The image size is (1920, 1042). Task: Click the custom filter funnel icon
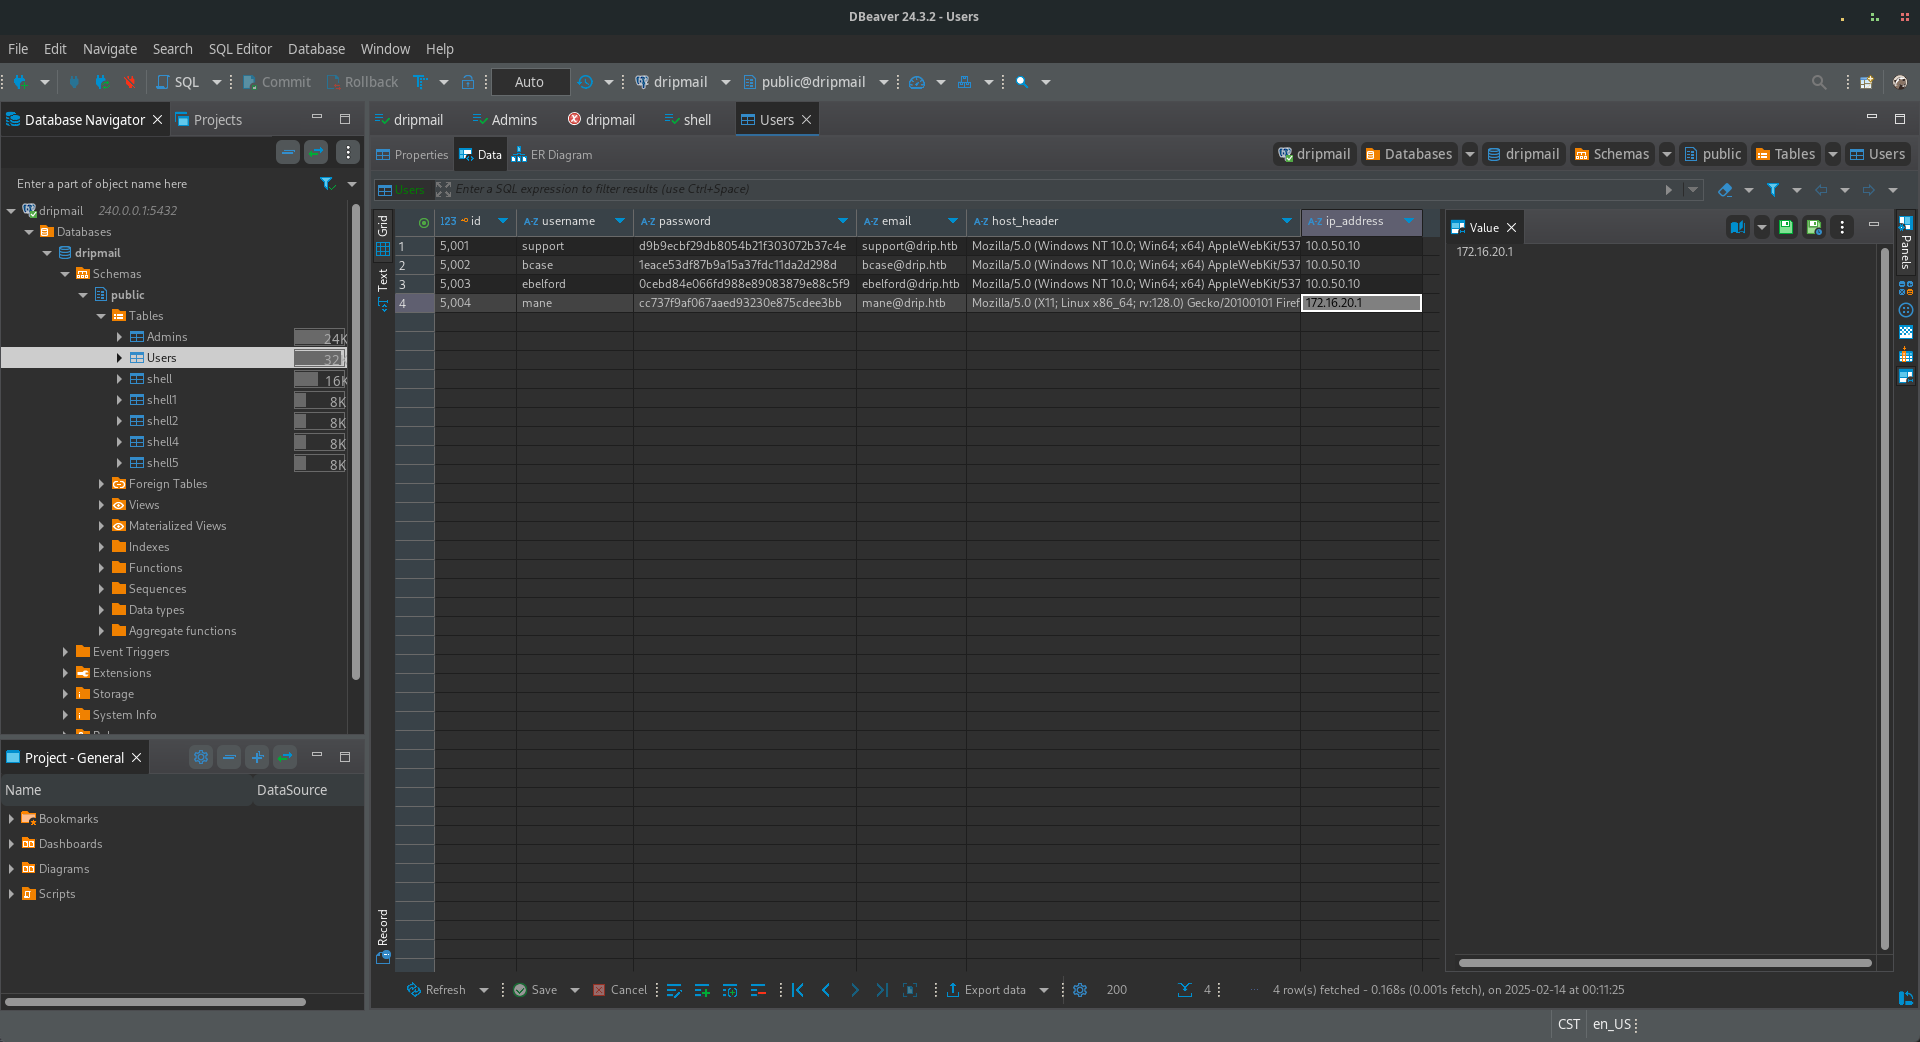1773,190
